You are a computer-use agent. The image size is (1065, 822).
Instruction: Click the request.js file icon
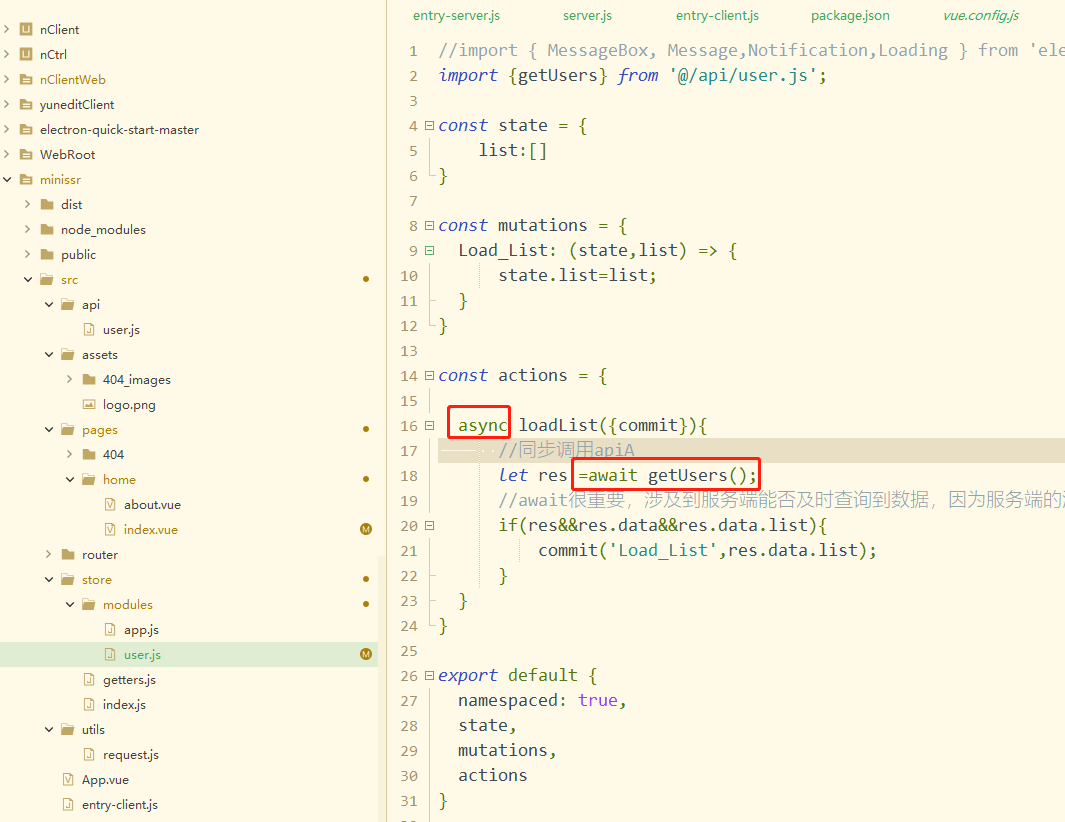[89, 755]
